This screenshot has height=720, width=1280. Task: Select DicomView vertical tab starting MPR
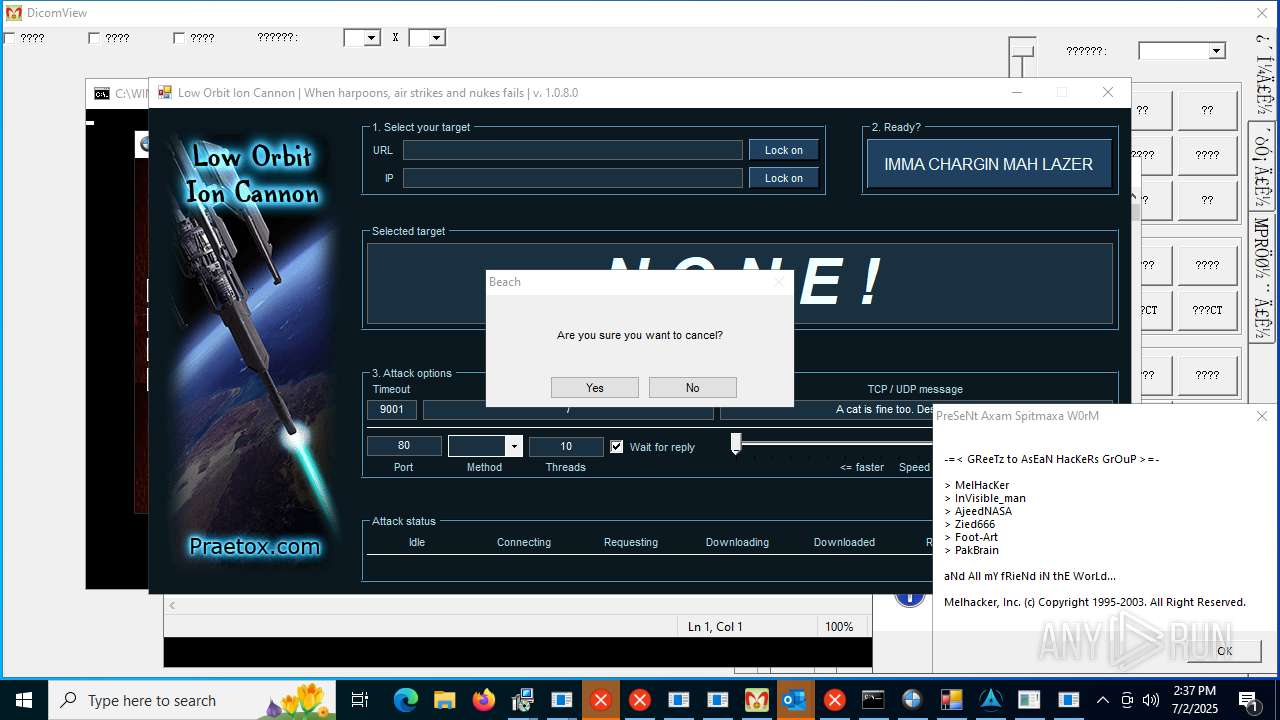[x=1262, y=277]
